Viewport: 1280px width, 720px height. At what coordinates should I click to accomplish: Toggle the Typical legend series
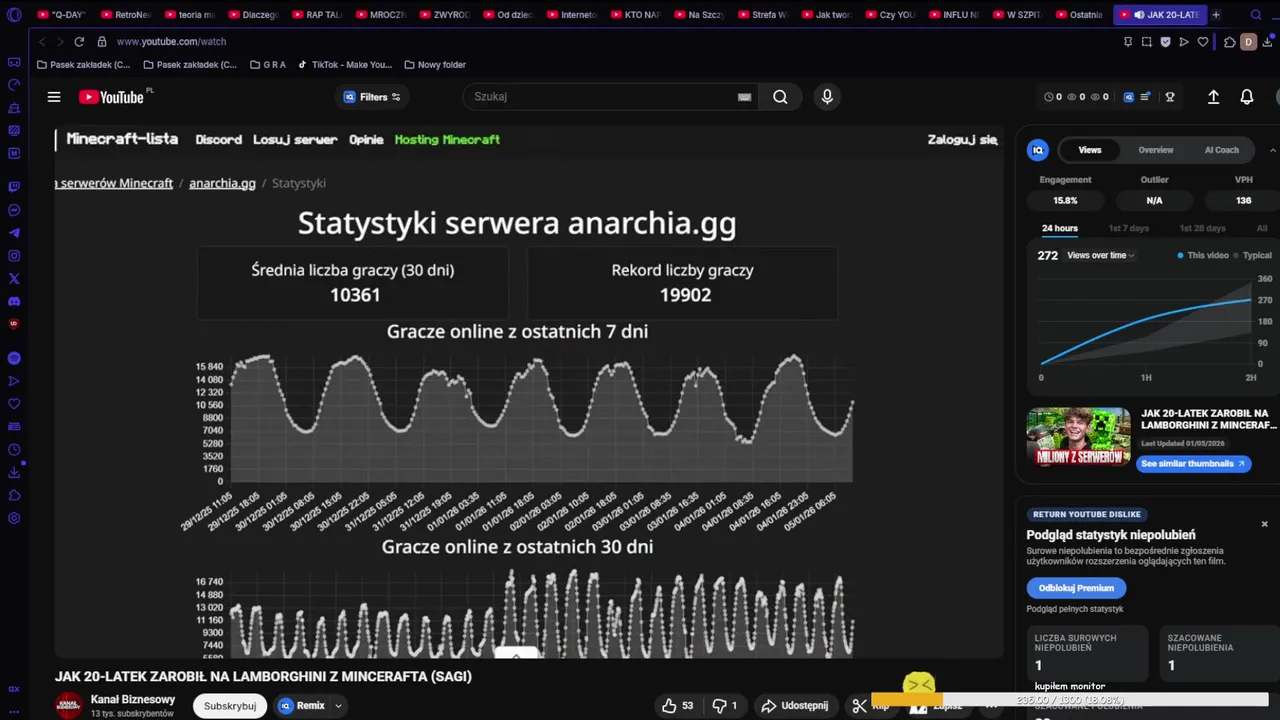click(1253, 255)
